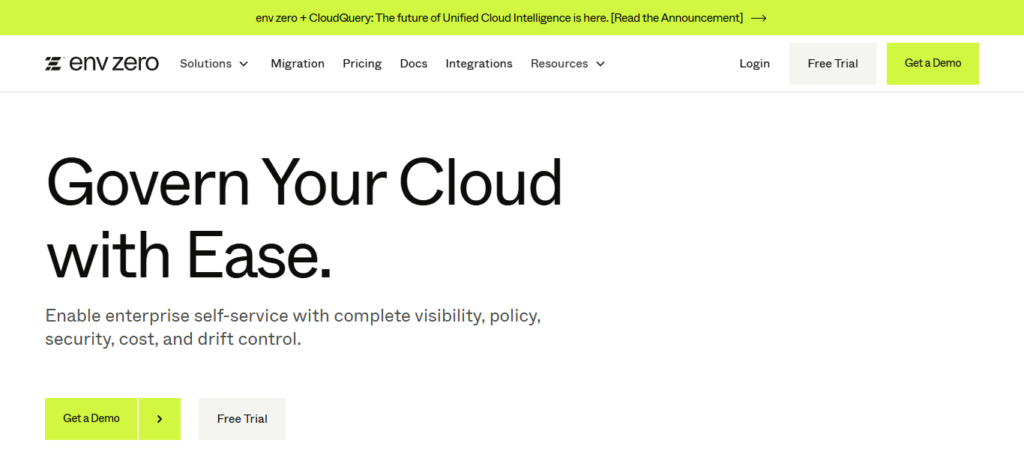Click the Login link
This screenshot has width=1024, height=455.
[x=754, y=64]
